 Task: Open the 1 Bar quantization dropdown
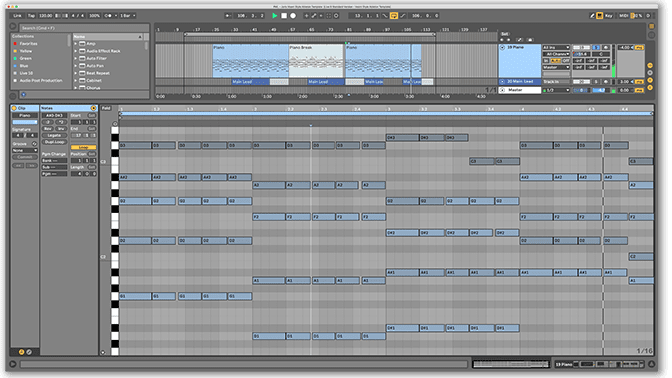coord(127,15)
